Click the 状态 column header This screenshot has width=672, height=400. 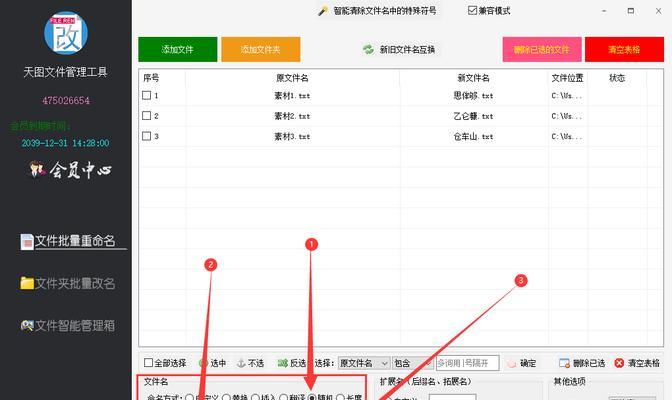click(617, 78)
